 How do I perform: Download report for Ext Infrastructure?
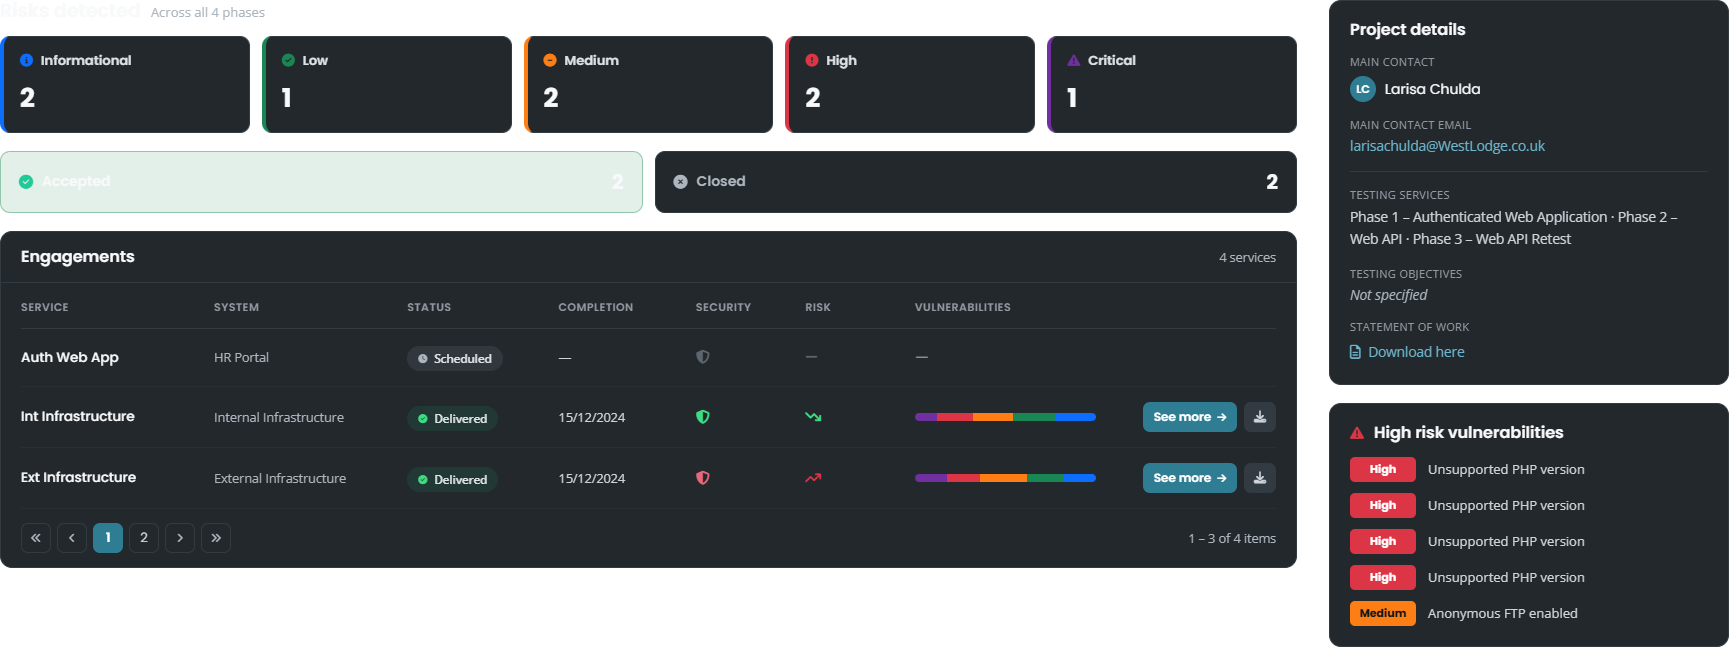pos(1260,478)
